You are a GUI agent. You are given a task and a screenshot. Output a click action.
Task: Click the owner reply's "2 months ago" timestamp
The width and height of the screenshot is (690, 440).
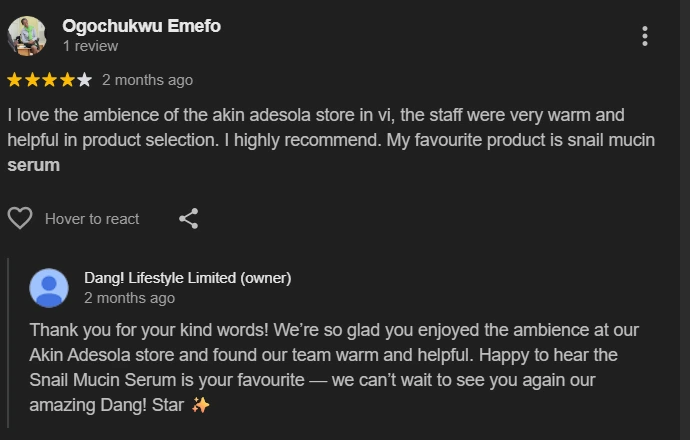coord(129,298)
